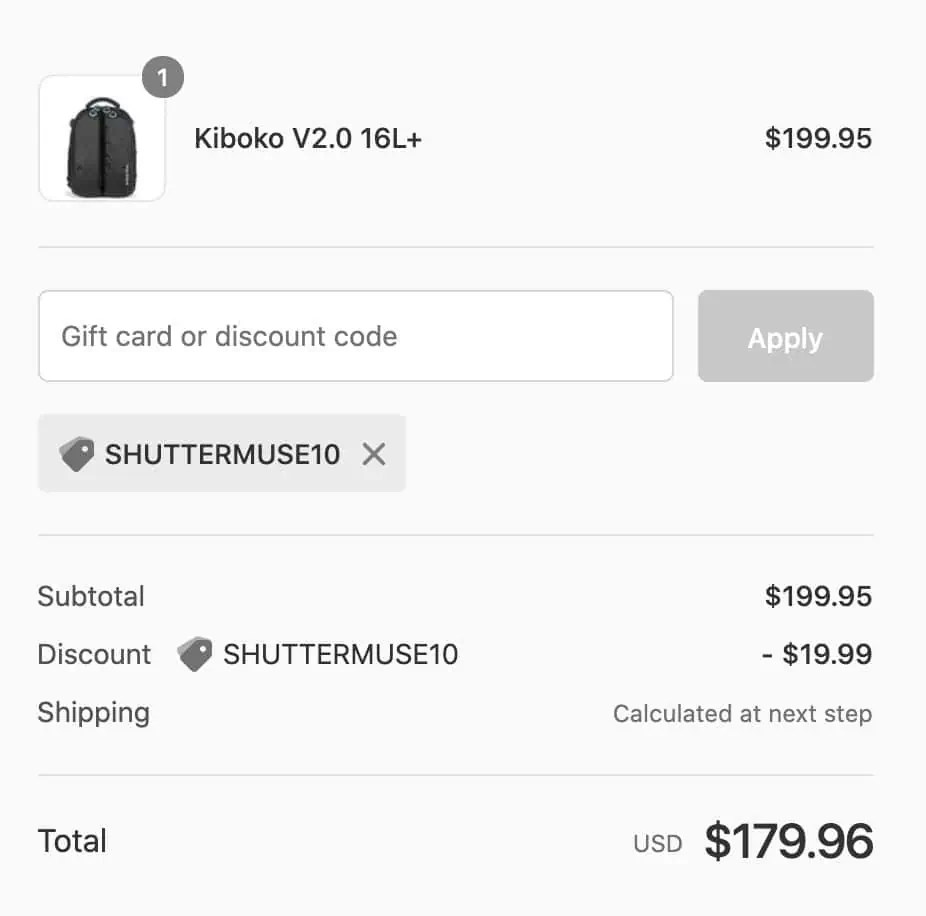Click the quantity badge showing 1

[x=163, y=76]
